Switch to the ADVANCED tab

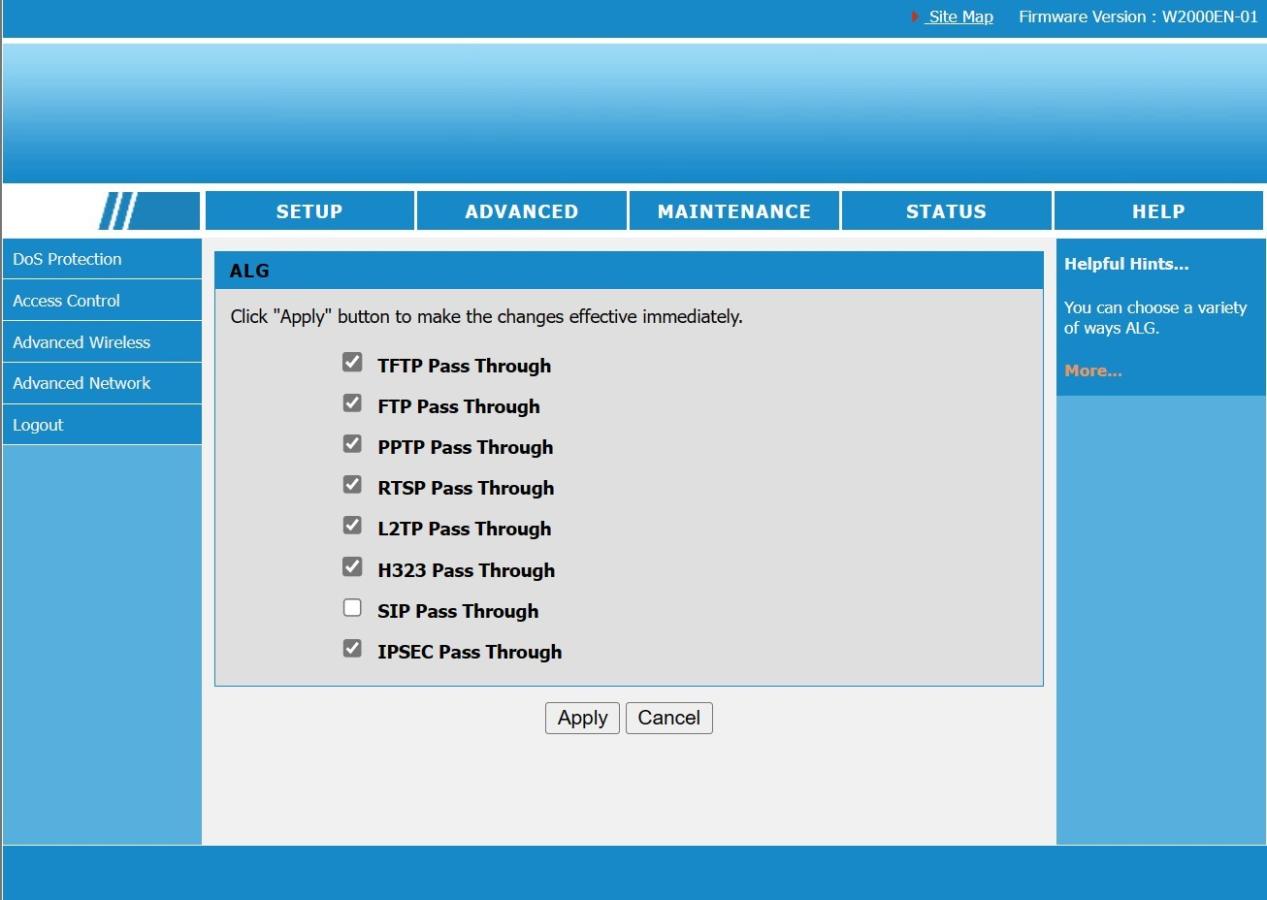pos(521,211)
